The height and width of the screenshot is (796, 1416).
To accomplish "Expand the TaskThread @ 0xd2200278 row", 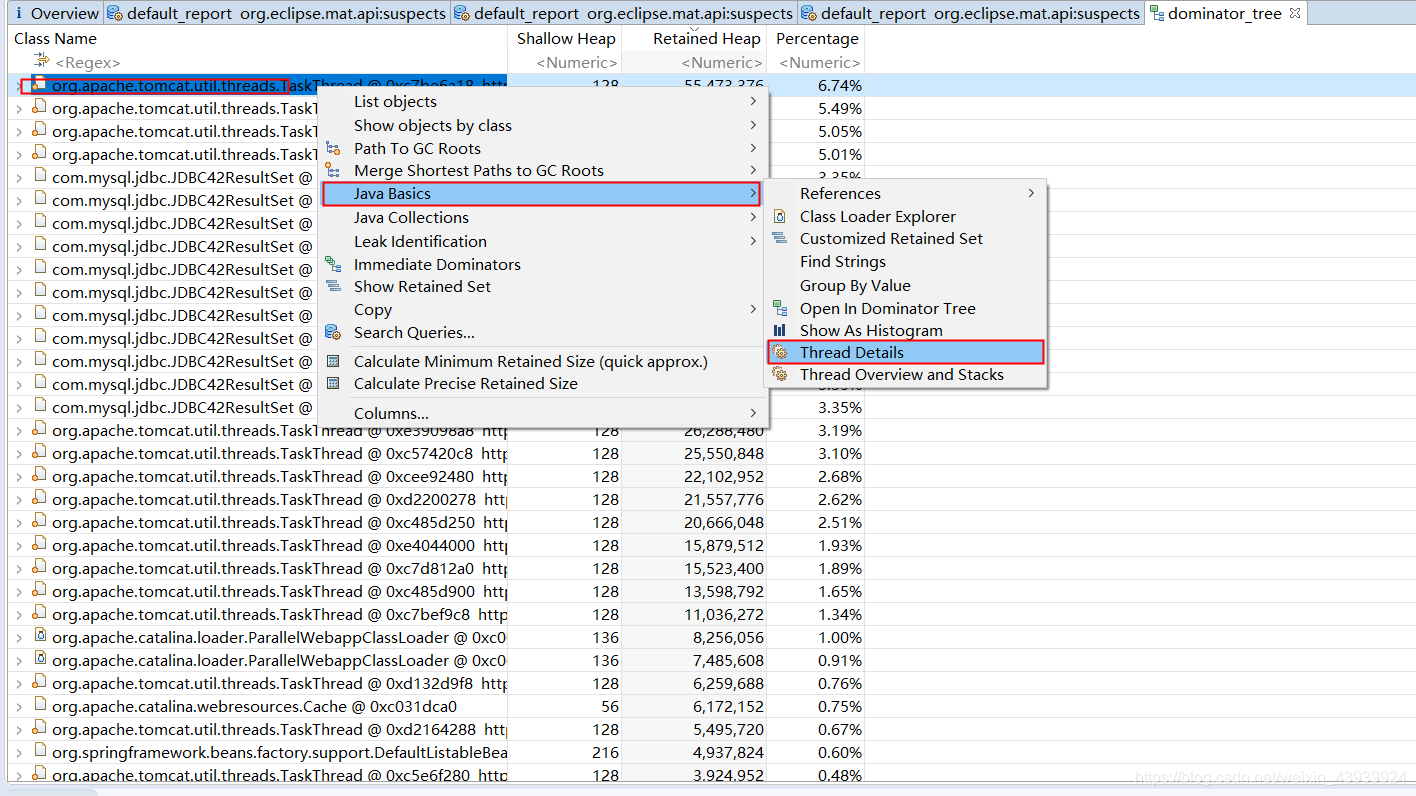I will point(18,500).
